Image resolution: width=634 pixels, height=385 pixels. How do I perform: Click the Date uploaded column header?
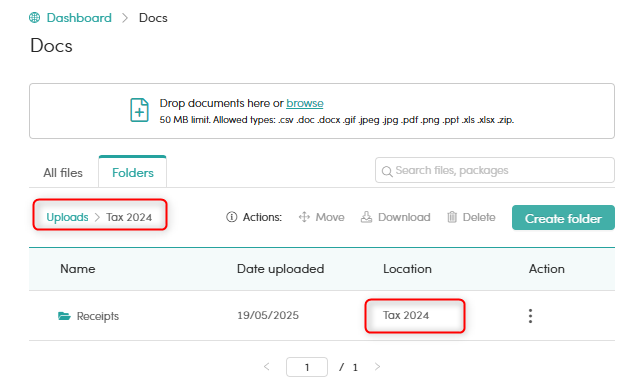pyautogui.click(x=280, y=269)
